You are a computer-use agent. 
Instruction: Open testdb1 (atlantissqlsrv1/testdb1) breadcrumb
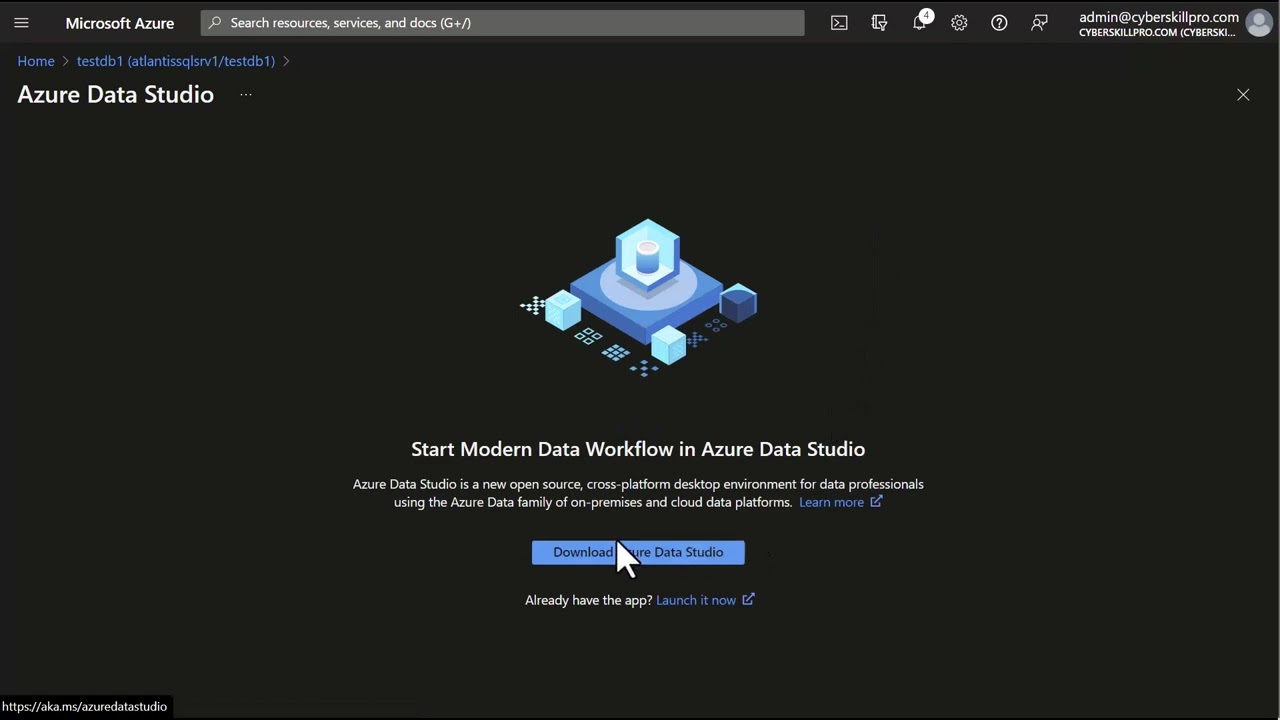point(176,61)
